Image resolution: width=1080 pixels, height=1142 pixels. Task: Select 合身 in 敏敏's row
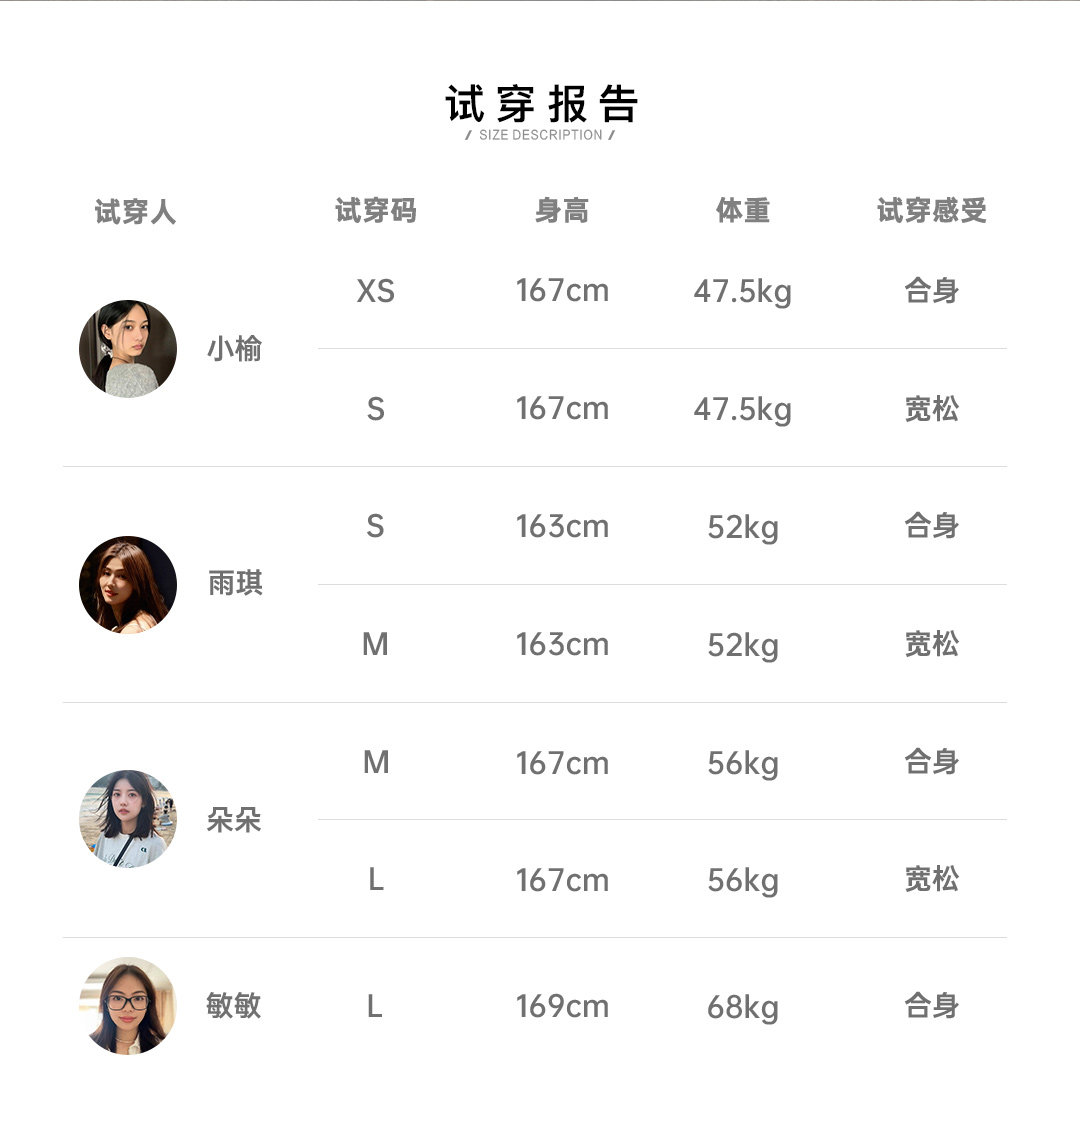[x=931, y=1006]
